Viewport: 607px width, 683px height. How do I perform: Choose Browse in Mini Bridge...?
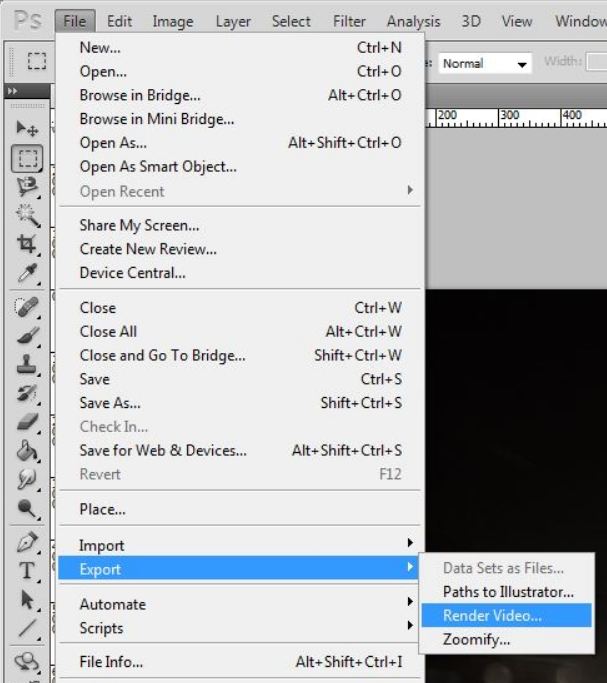(x=241, y=118)
